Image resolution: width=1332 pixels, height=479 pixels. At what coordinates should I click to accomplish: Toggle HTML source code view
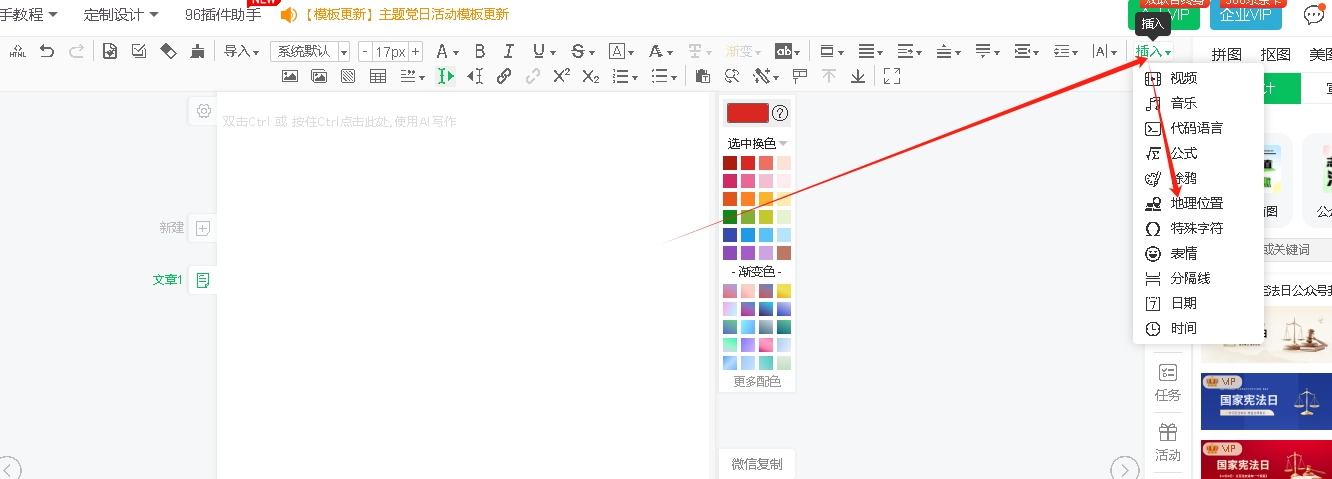pos(17,51)
